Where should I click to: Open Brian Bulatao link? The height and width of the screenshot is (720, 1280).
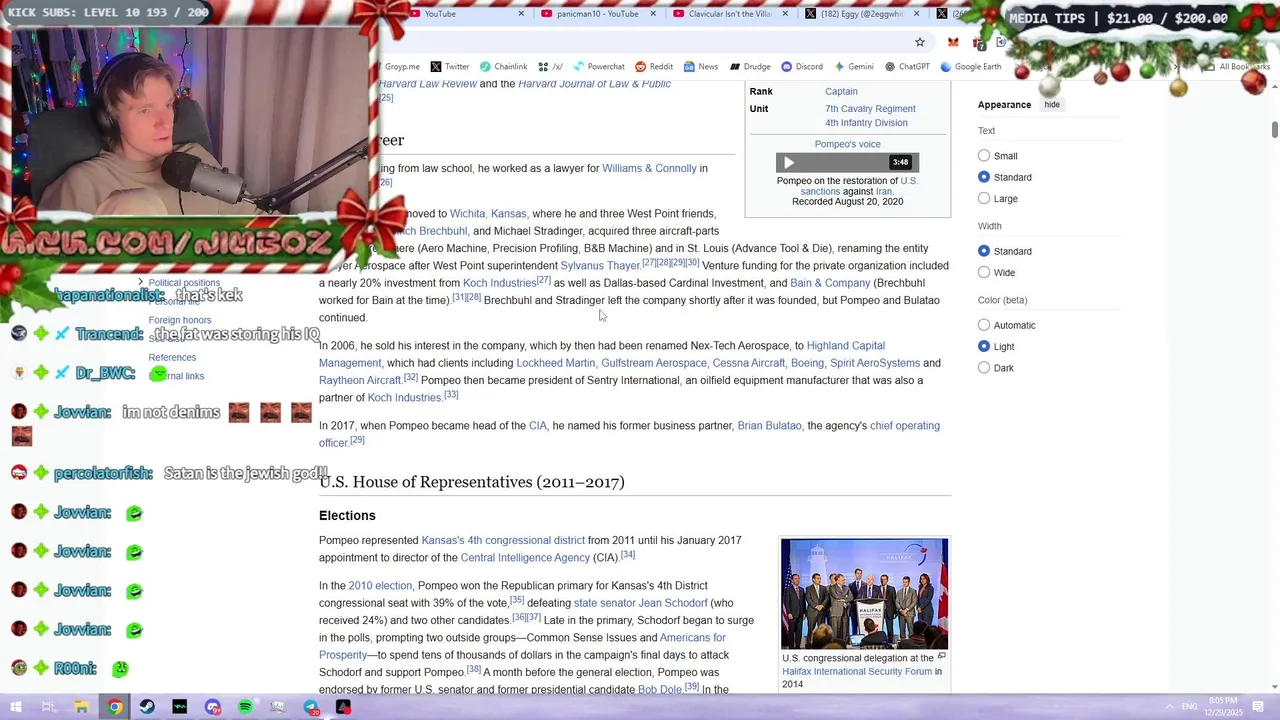769,426
